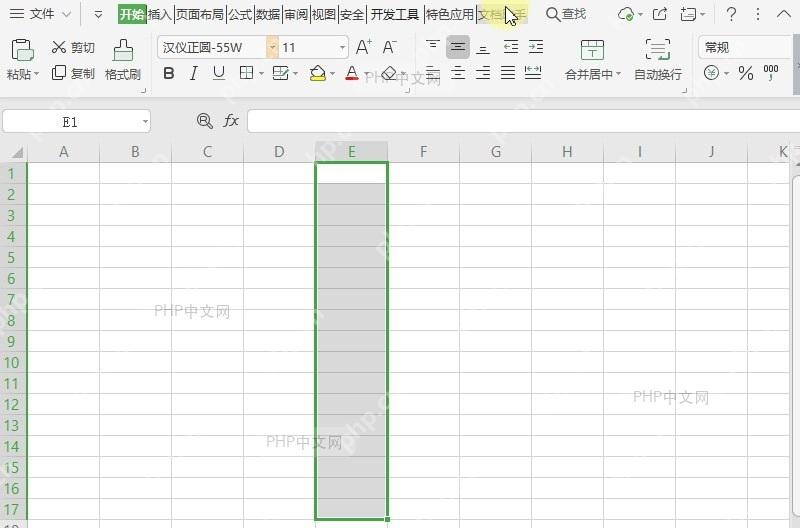Center text horizontally
The image size is (800, 528).
pos(458,72)
